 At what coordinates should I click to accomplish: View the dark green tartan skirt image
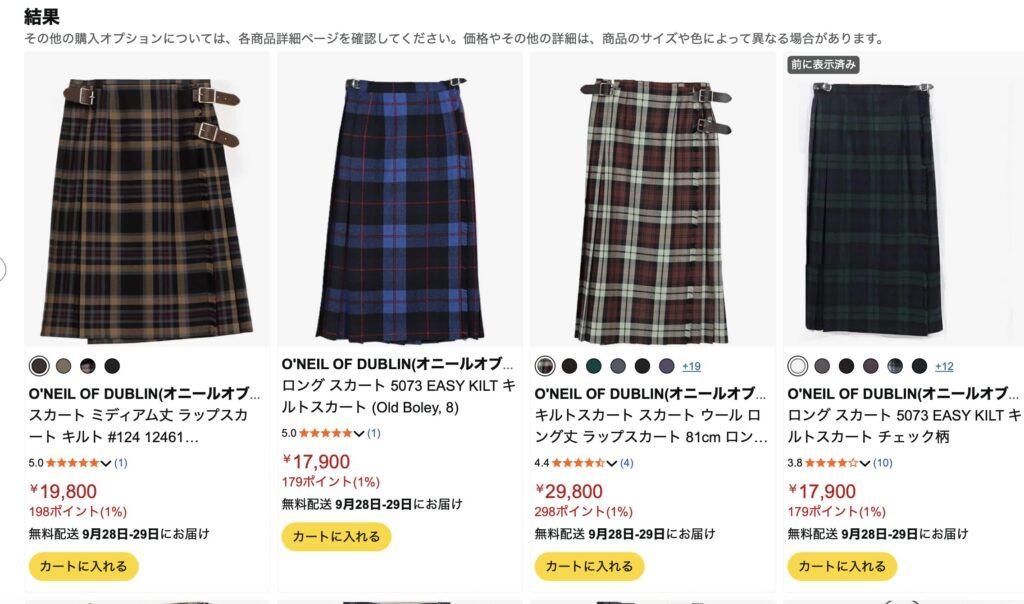(x=873, y=208)
